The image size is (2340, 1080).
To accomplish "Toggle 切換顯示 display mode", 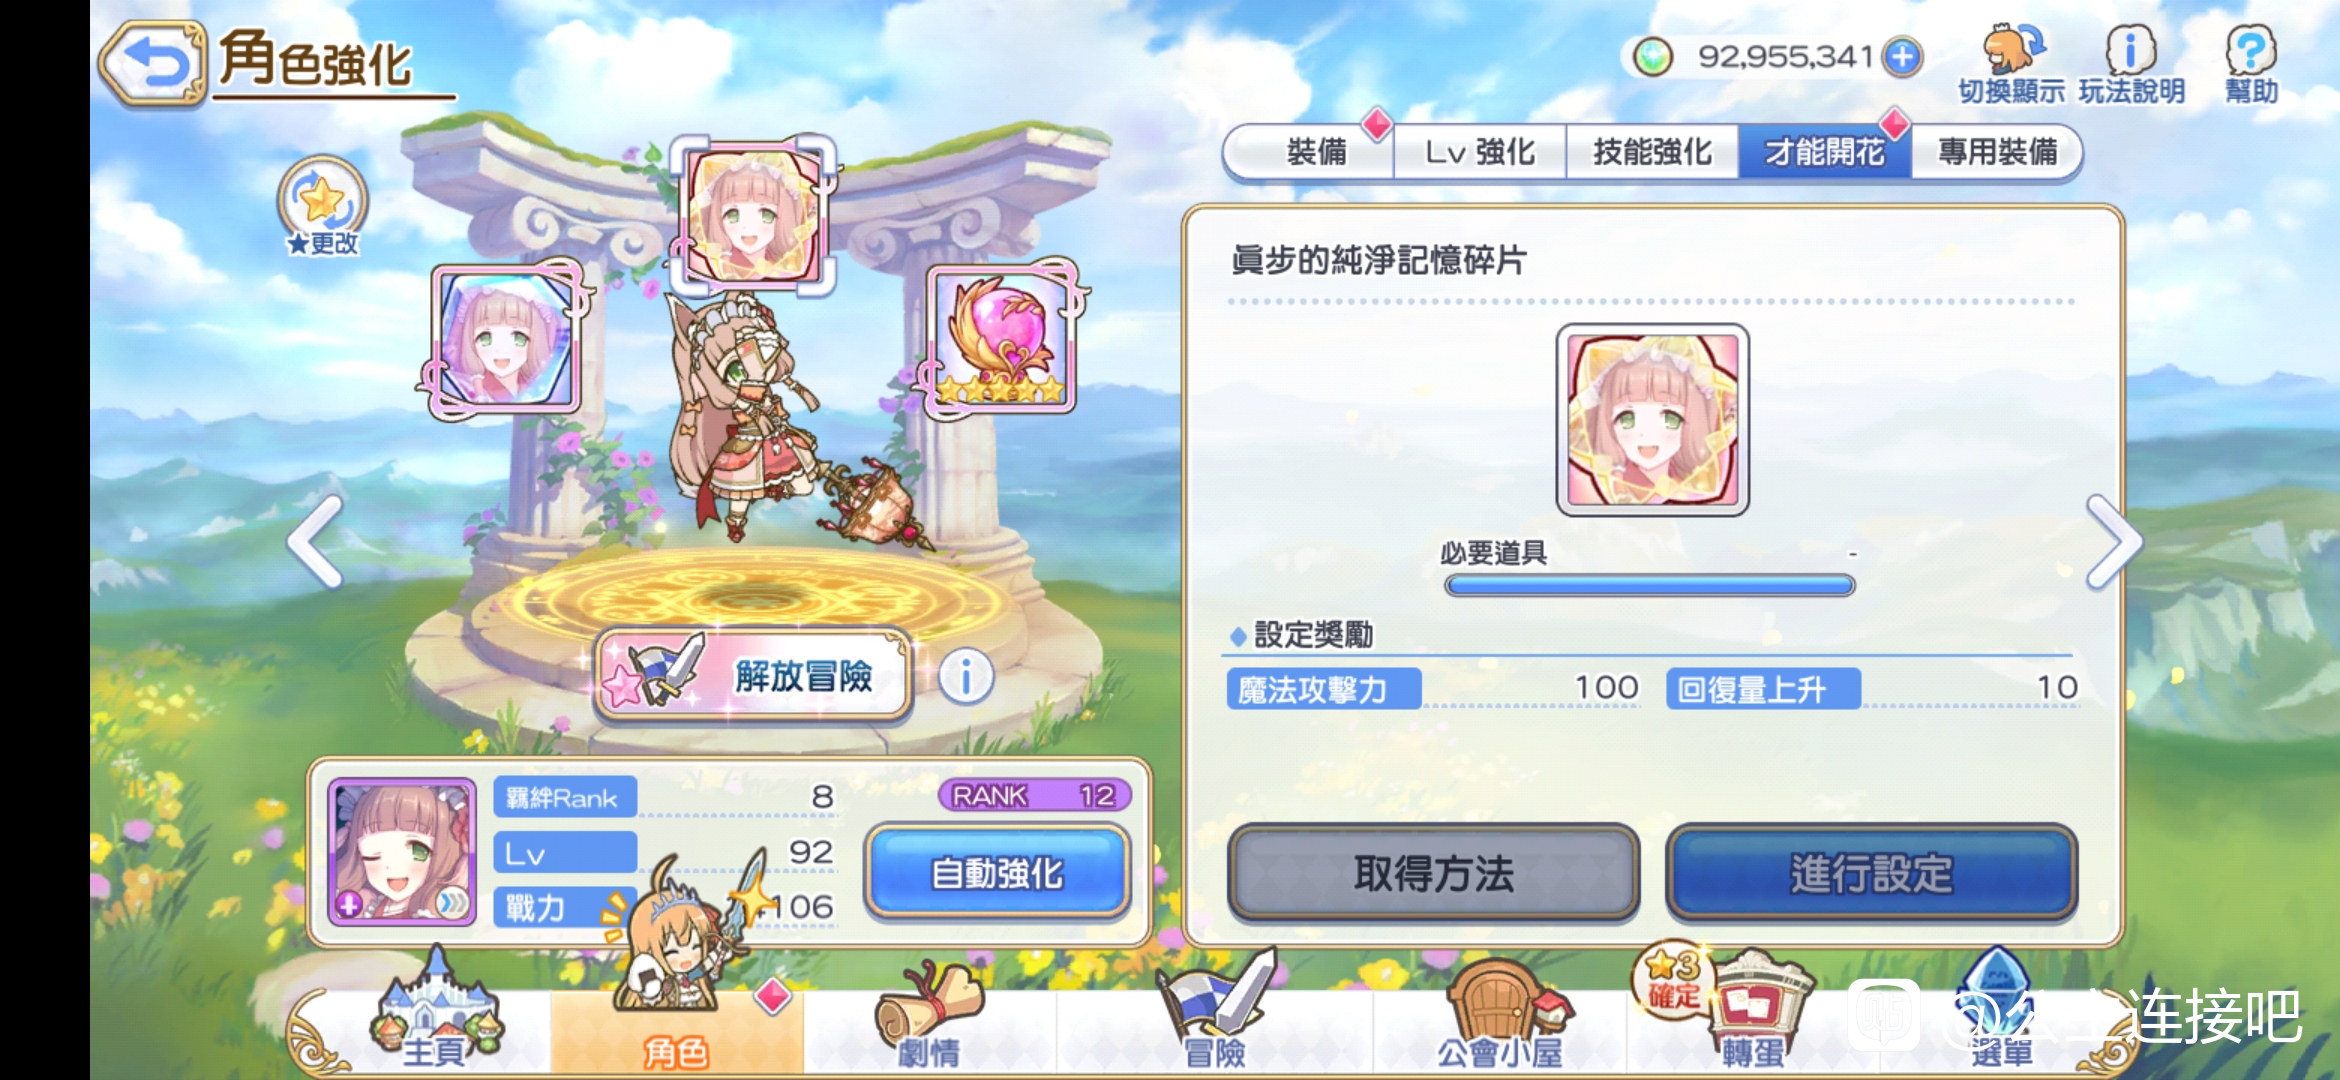I will (2011, 64).
